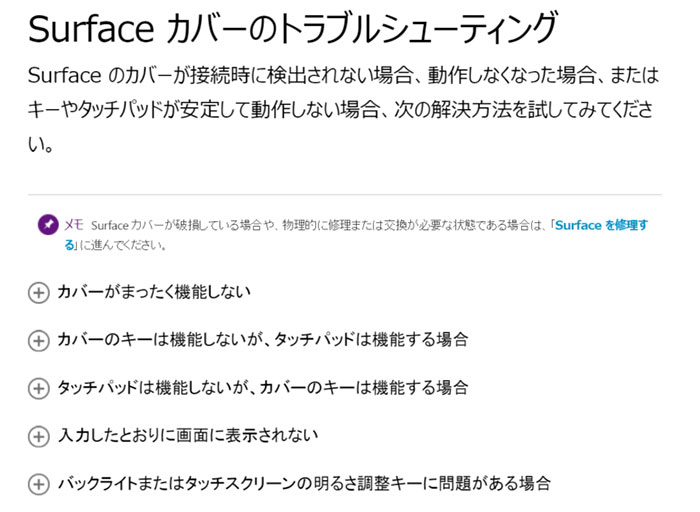
Task: Open the 'Surface を修理する' link
Action: coord(601,225)
